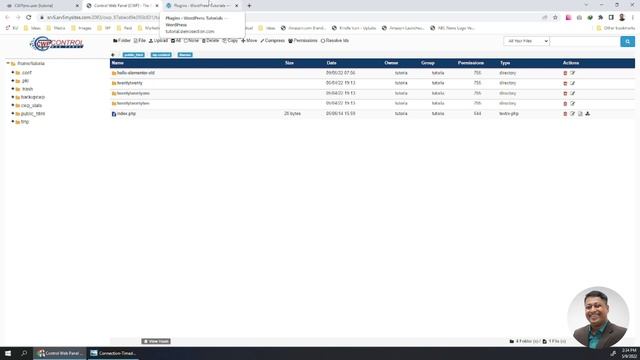Click the Type column header
Screen dimensions: 640x360
[505, 63]
